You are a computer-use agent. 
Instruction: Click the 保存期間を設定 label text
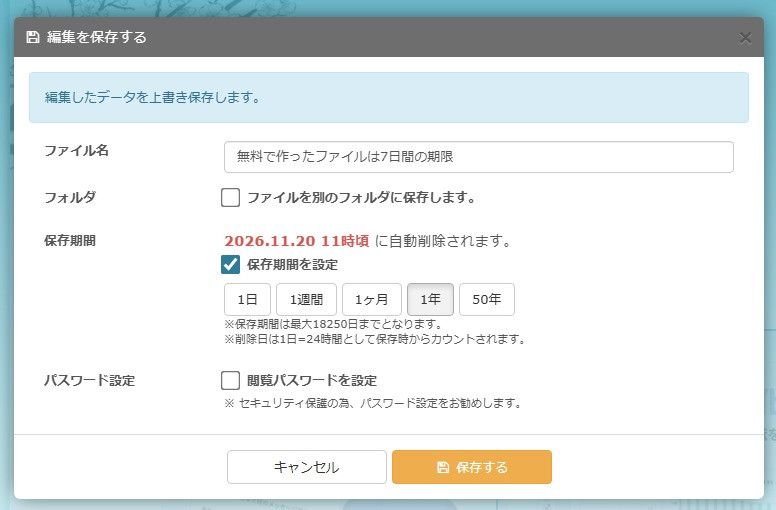(x=292, y=265)
